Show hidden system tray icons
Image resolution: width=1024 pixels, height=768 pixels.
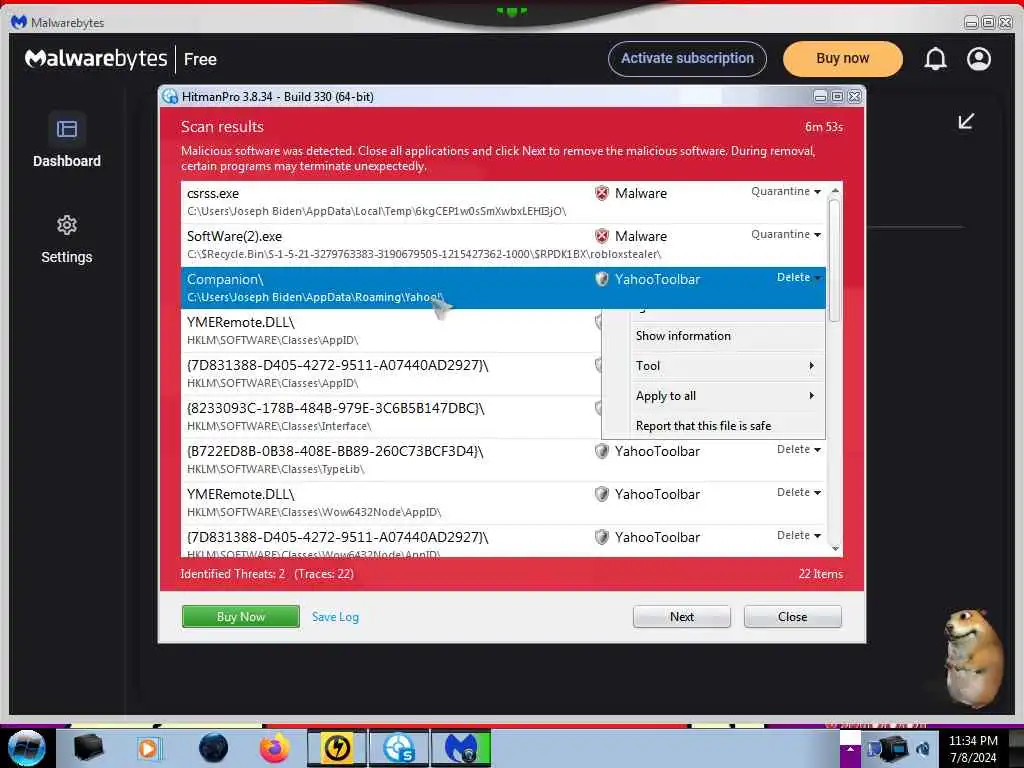[850, 748]
